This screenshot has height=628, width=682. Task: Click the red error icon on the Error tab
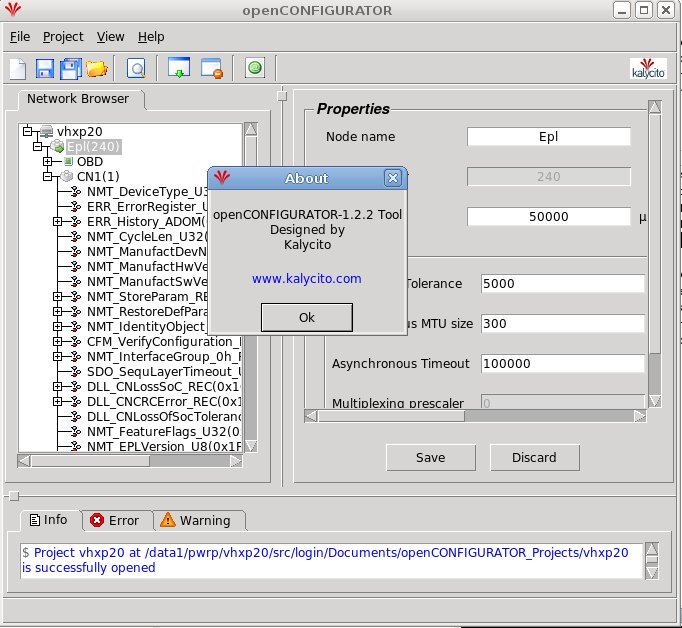pos(97,520)
